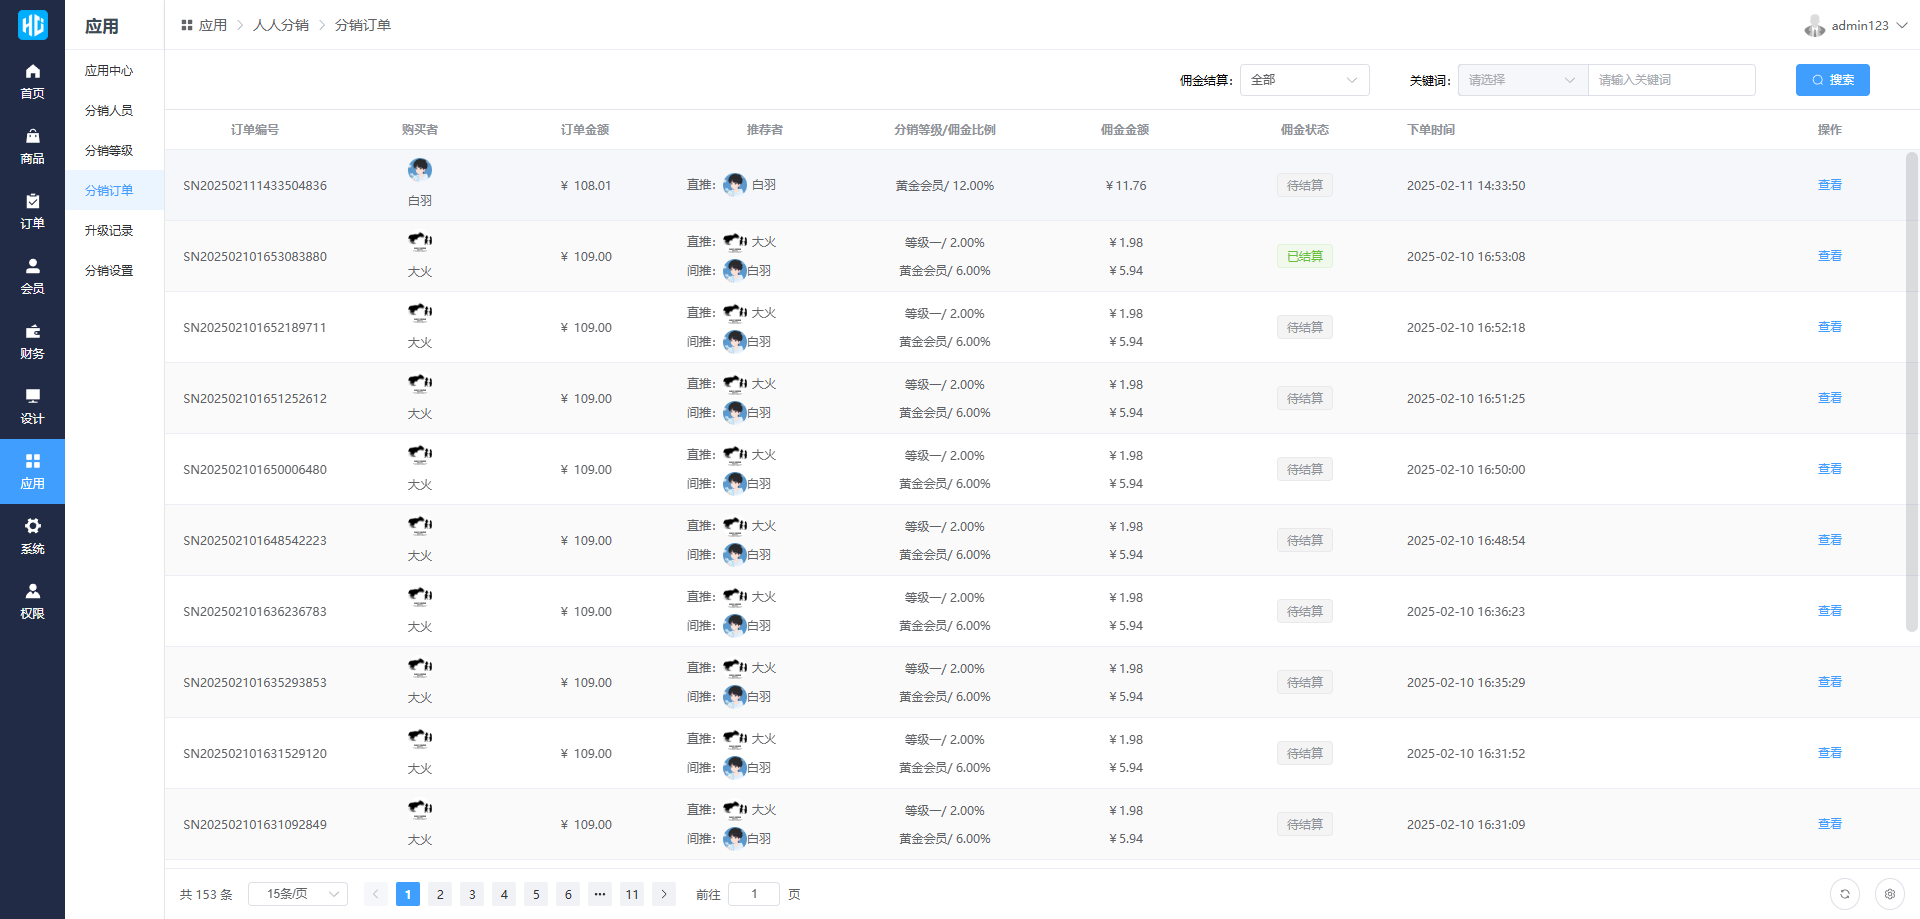Screen dimensions: 1920x919
Task: Focus the 请输入关键词 keyword input field
Action: (1671, 80)
